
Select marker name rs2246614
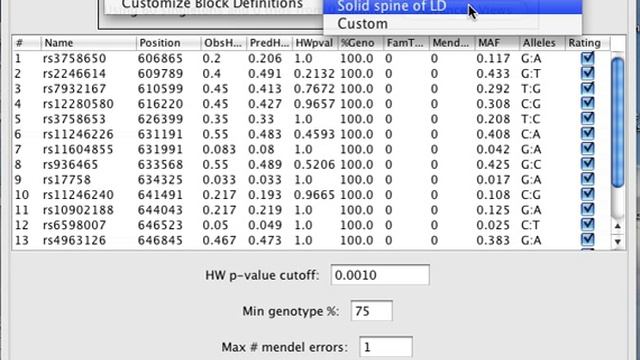pos(74,73)
